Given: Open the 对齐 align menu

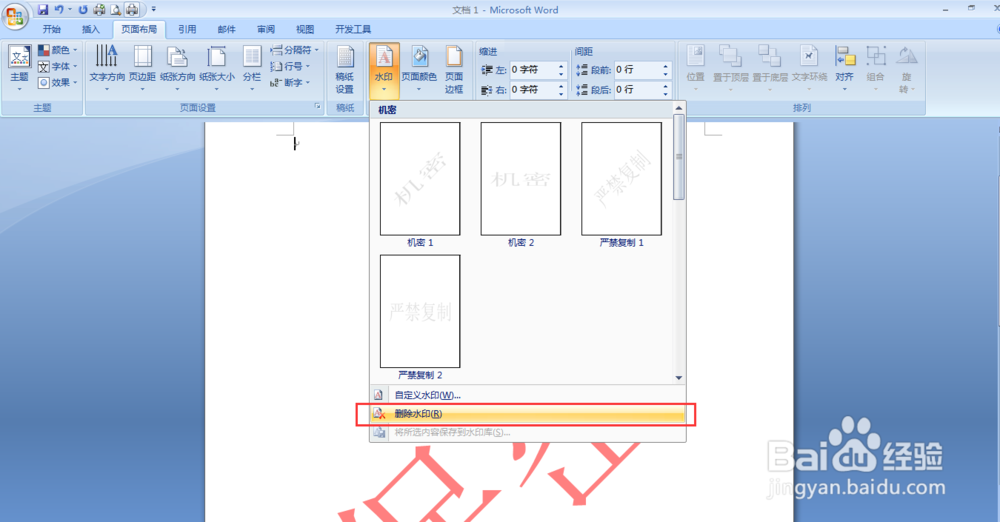Looking at the screenshot, I should pos(844,68).
